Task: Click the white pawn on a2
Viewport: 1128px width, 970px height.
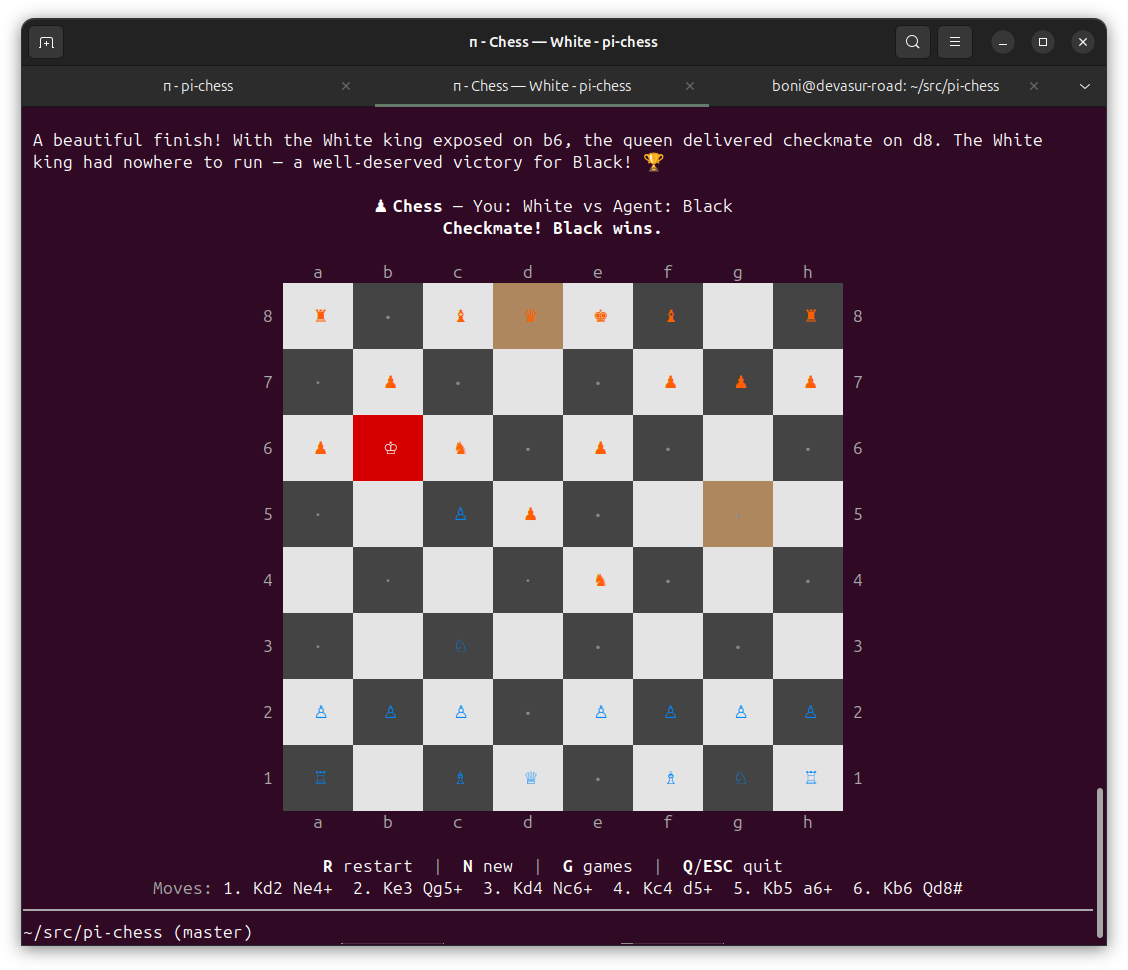Action: coord(318,712)
